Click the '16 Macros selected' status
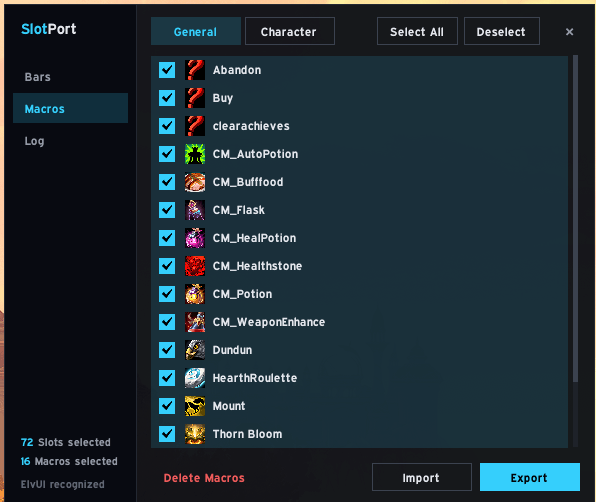This screenshot has height=502, width=596. 69,461
